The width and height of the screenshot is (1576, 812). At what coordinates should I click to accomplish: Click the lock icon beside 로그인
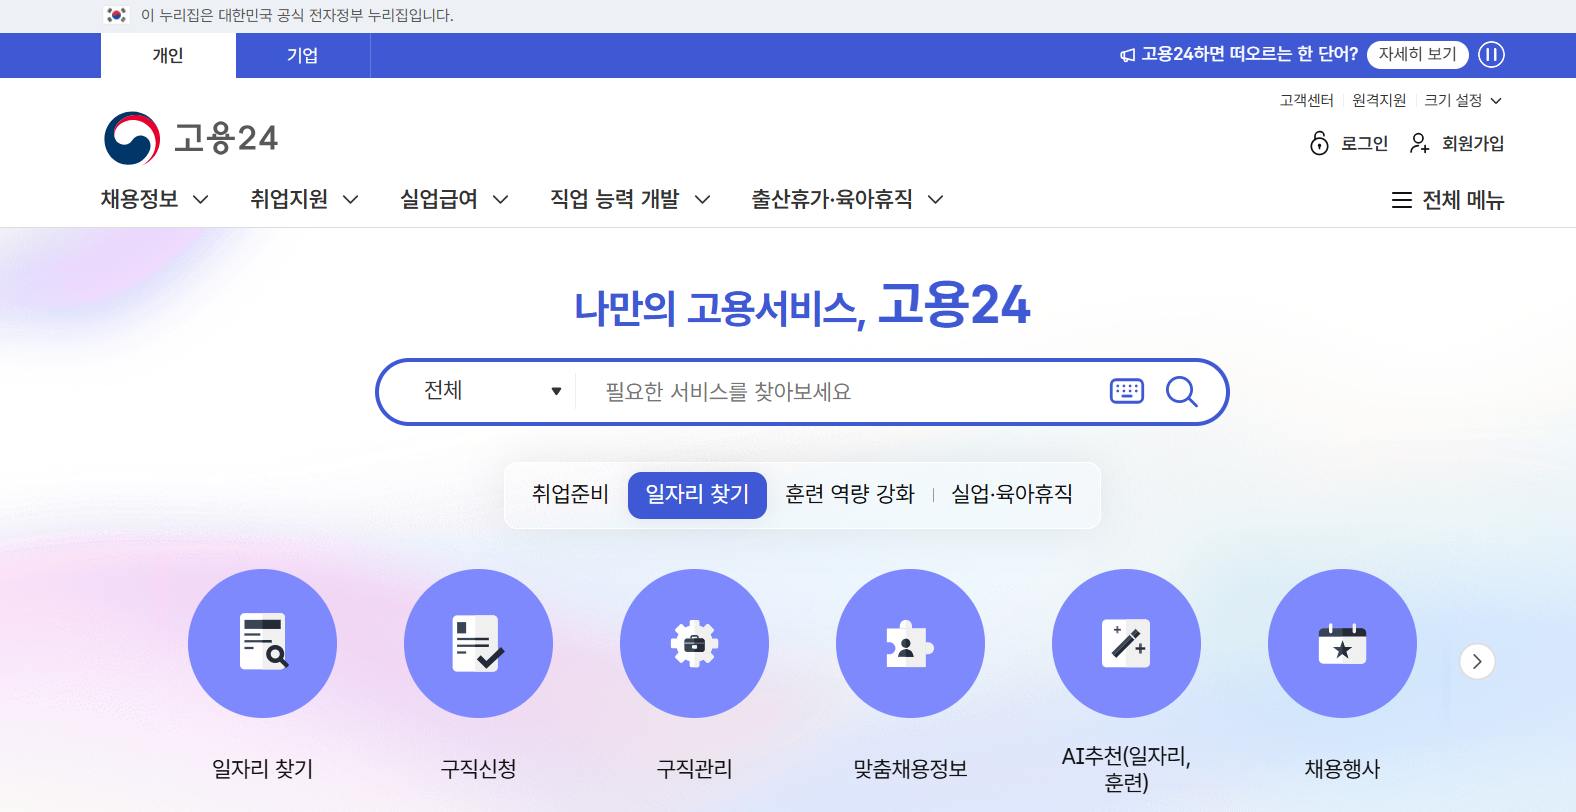(1319, 143)
